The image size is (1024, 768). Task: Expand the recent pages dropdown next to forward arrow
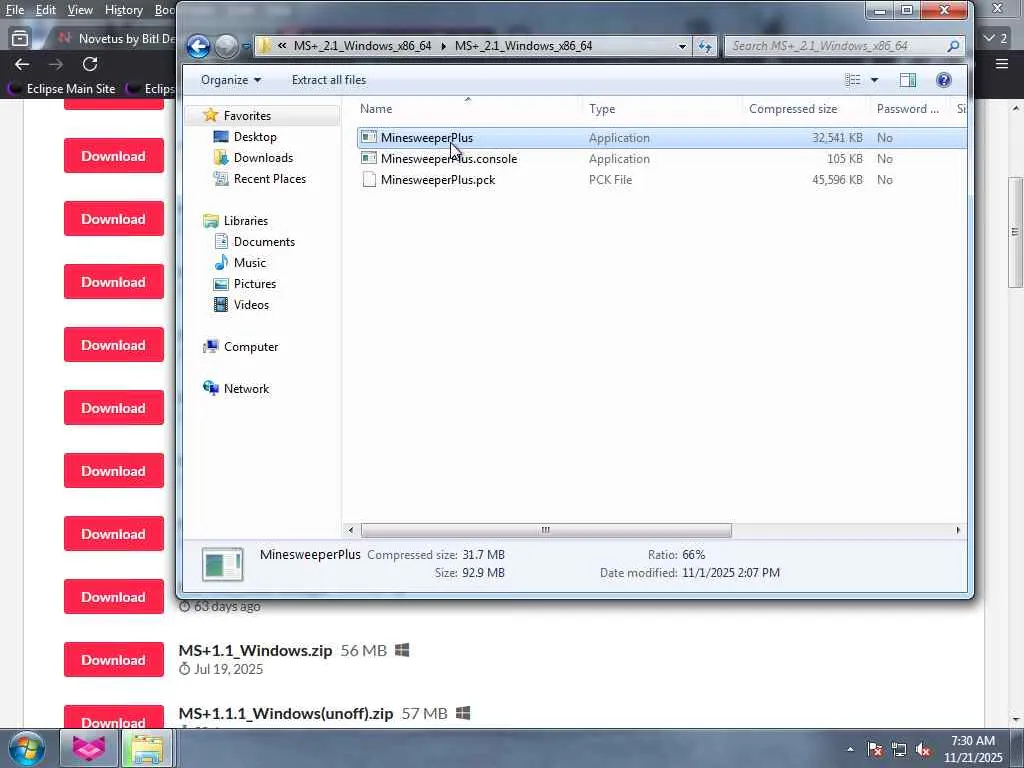click(x=246, y=46)
